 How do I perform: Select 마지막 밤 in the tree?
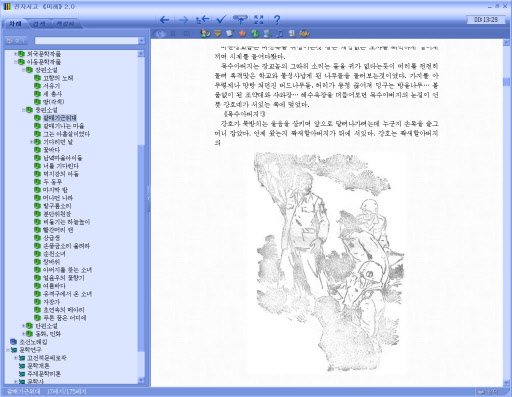[55, 190]
